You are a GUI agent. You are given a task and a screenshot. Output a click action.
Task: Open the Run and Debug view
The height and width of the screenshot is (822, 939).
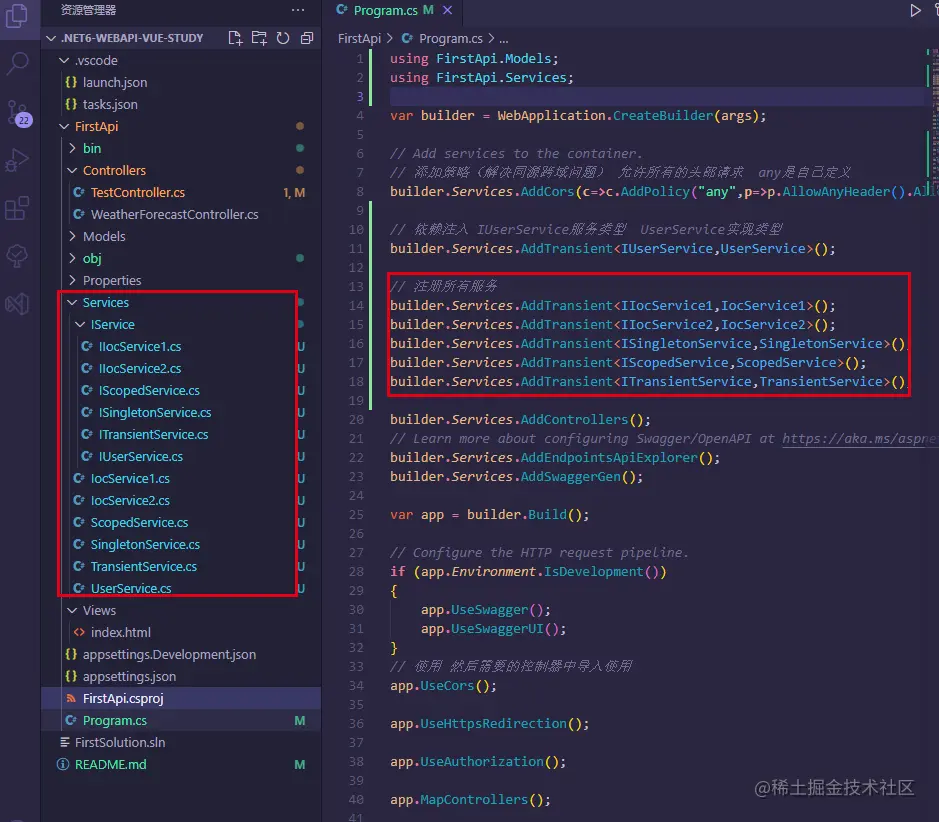(x=17, y=160)
